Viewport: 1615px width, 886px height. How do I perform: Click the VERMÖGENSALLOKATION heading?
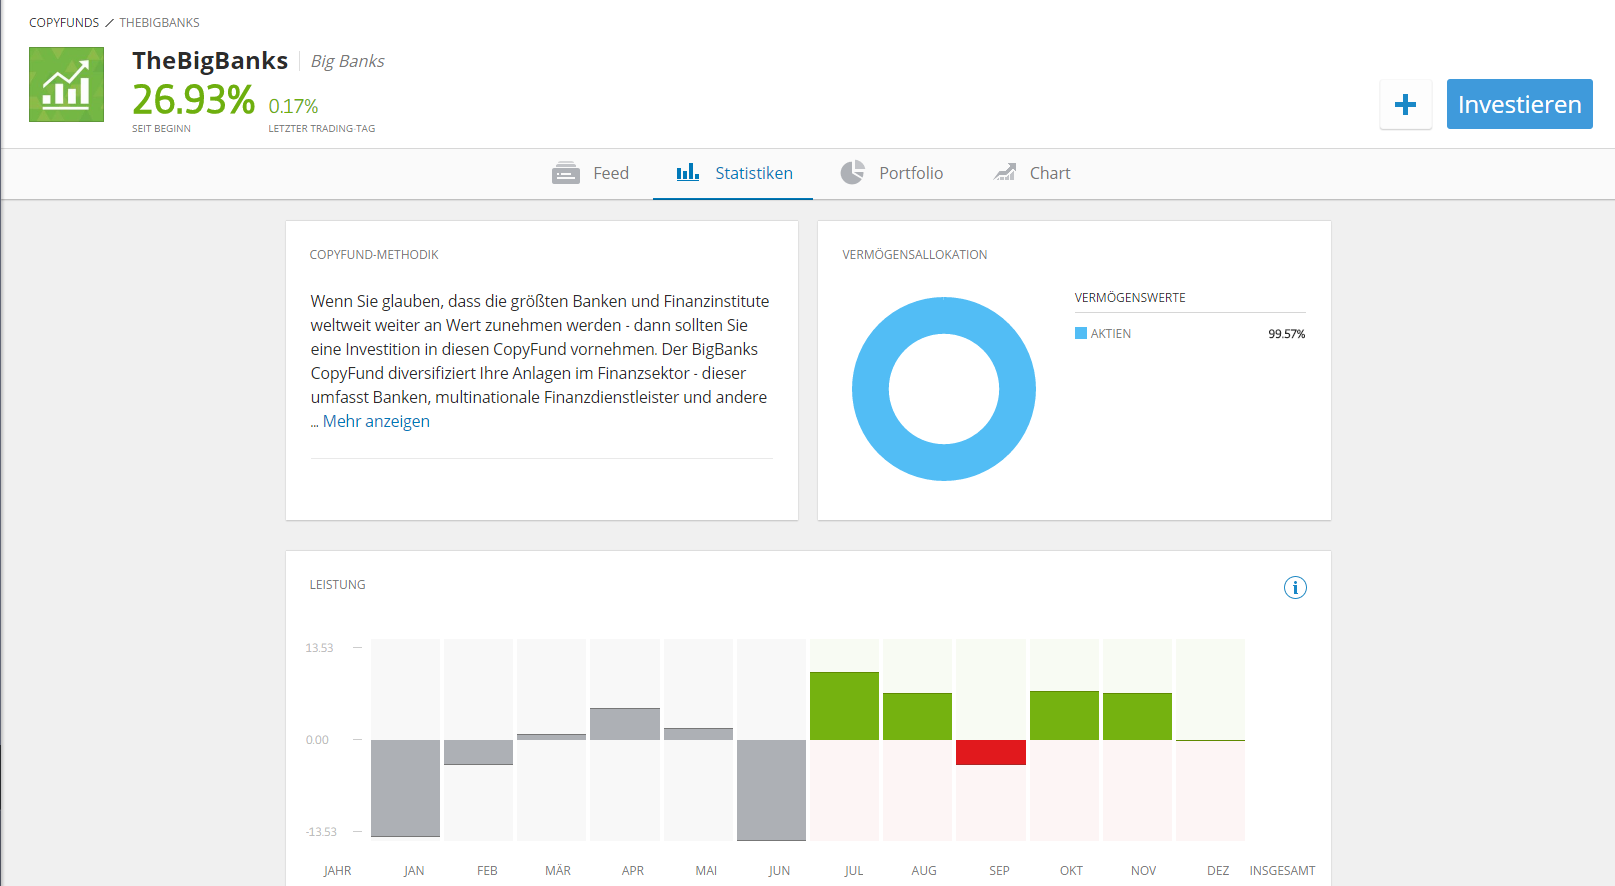point(914,255)
